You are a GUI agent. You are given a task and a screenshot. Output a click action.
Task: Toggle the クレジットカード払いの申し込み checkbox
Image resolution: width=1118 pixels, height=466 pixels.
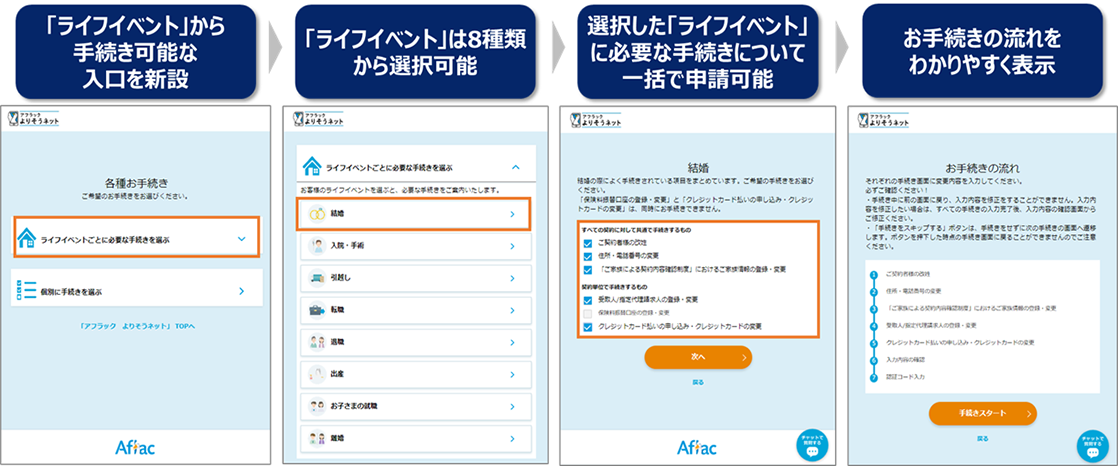tap(588, 326)
